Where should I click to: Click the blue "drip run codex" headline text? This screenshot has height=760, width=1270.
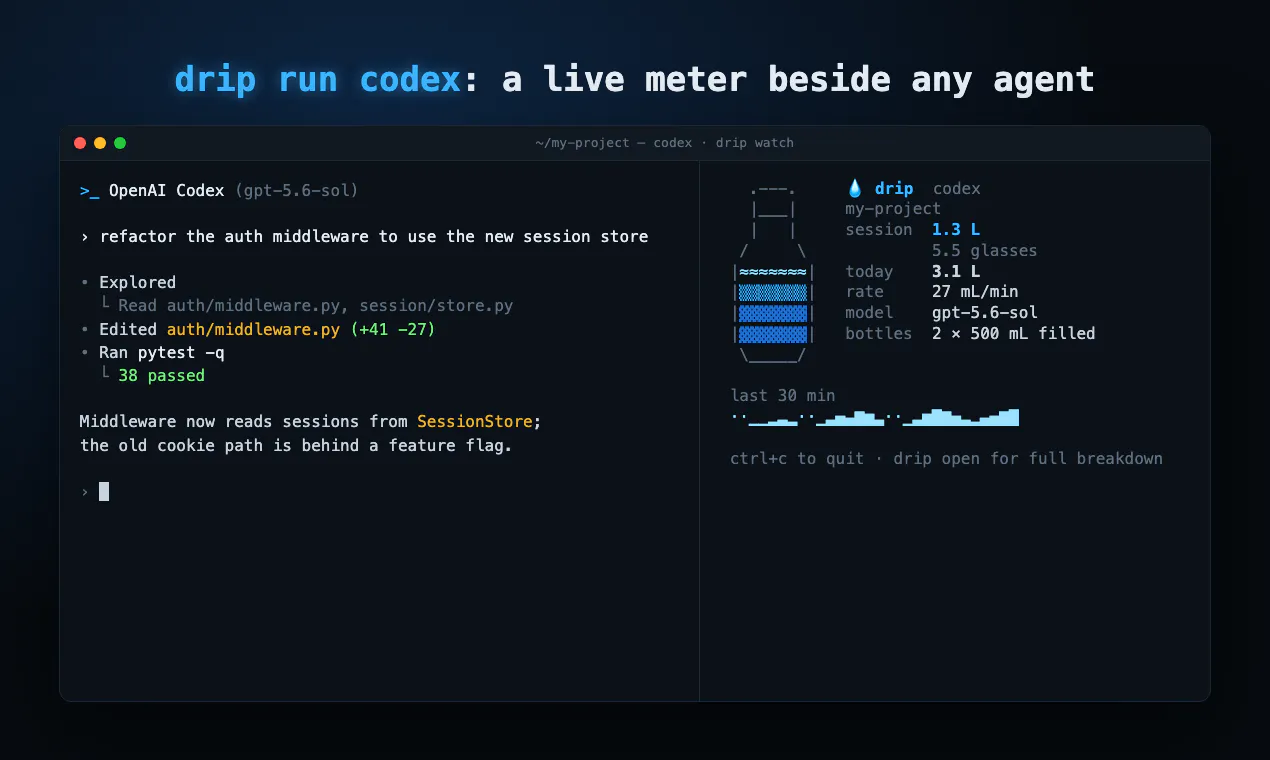(x=318, y=79)
